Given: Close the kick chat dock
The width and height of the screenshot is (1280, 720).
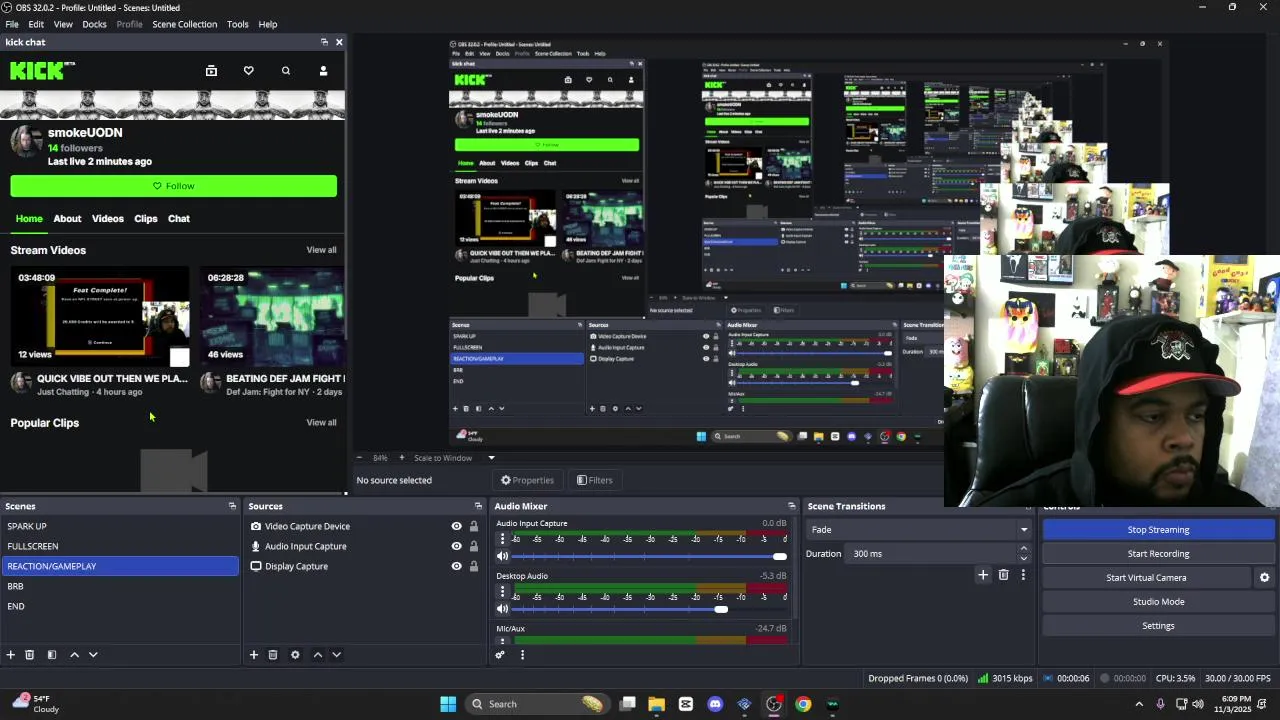Looking at the screenshot, I should 339,42.
